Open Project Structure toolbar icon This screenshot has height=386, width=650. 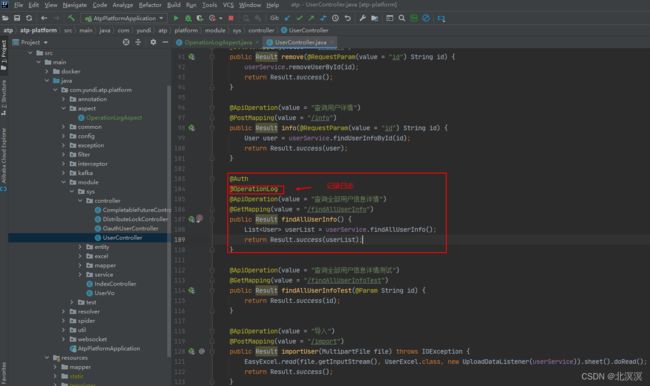(x=375, y=18)
